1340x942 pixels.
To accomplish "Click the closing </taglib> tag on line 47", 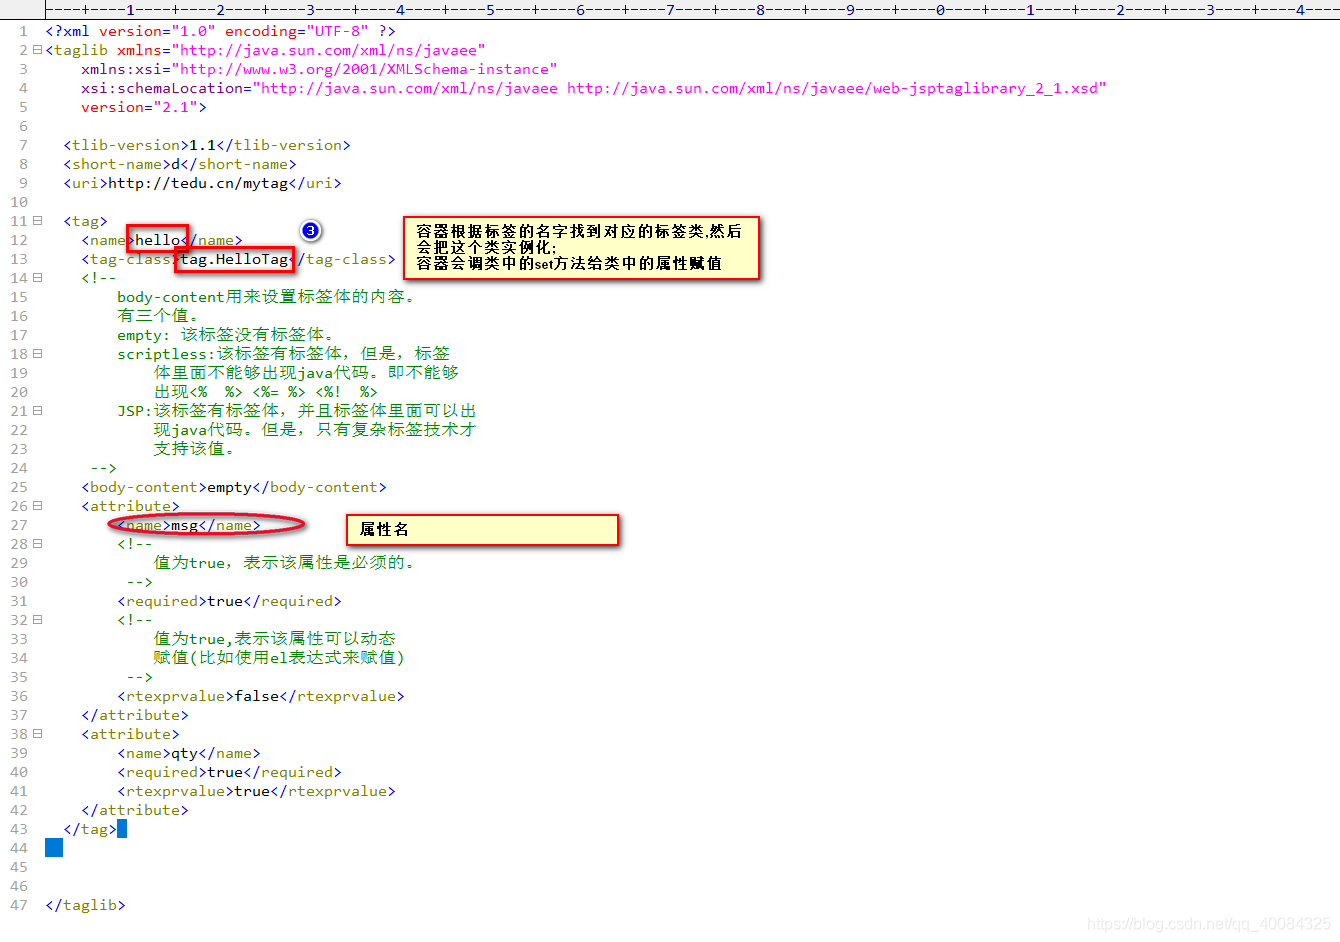I will click(85, 905).
